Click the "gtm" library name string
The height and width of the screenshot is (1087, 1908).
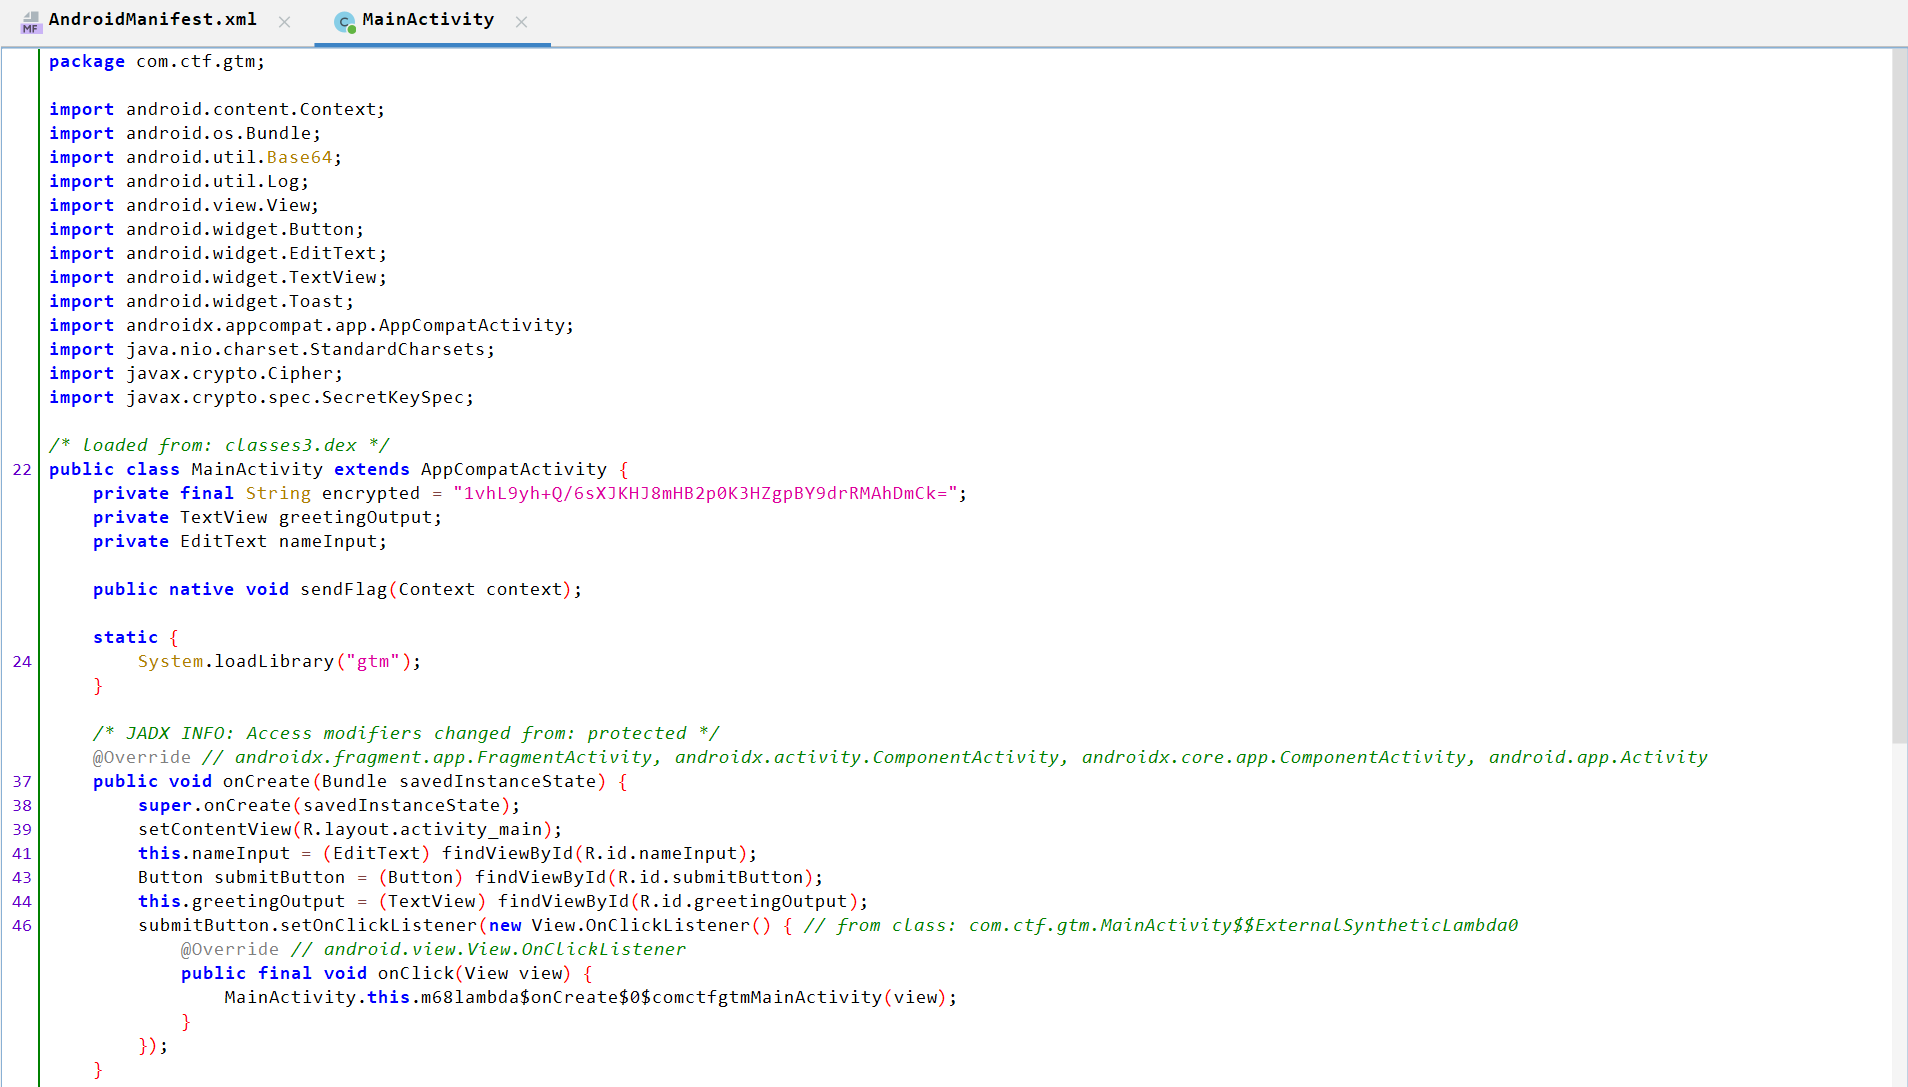[x=373, y=662]
